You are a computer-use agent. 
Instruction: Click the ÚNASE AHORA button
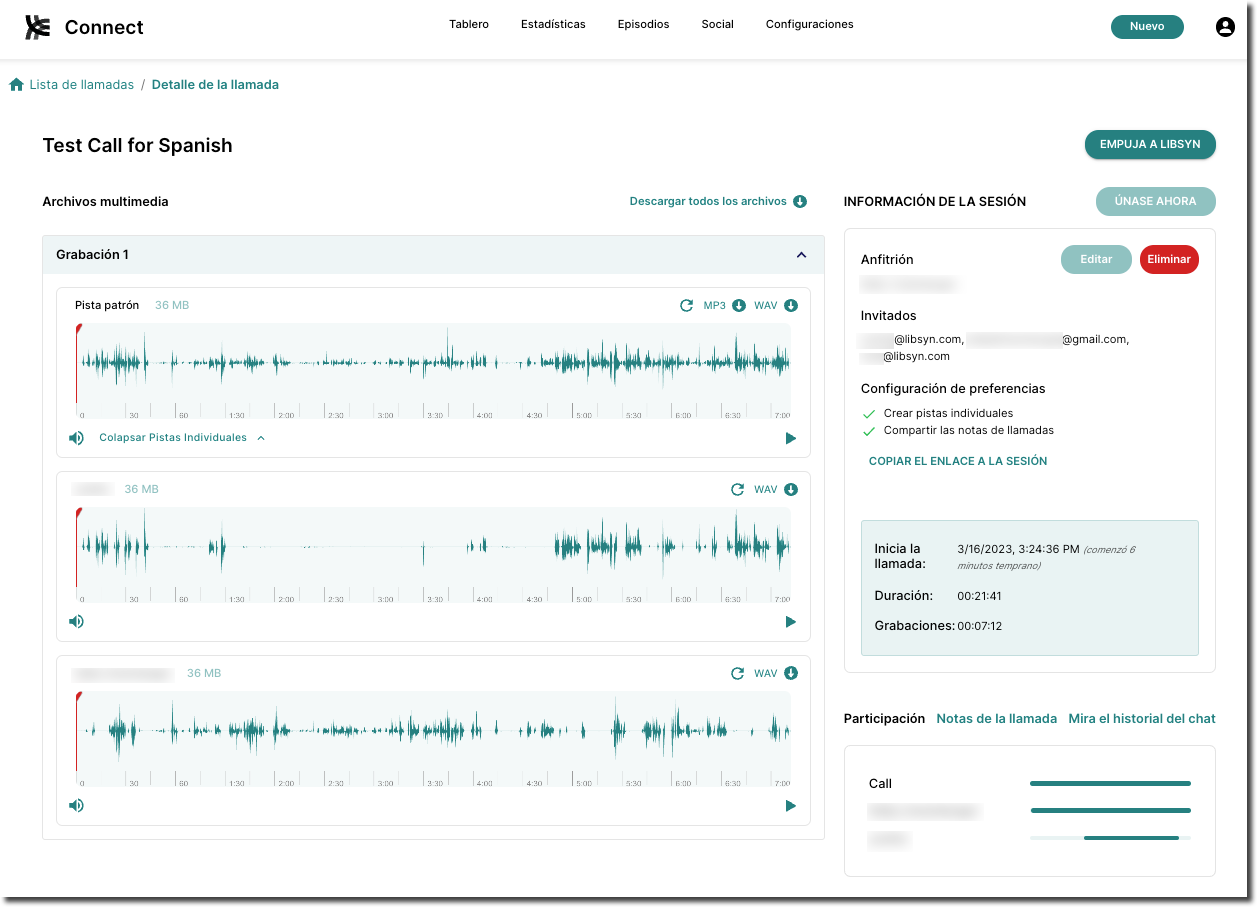(x=1155, y=201)
